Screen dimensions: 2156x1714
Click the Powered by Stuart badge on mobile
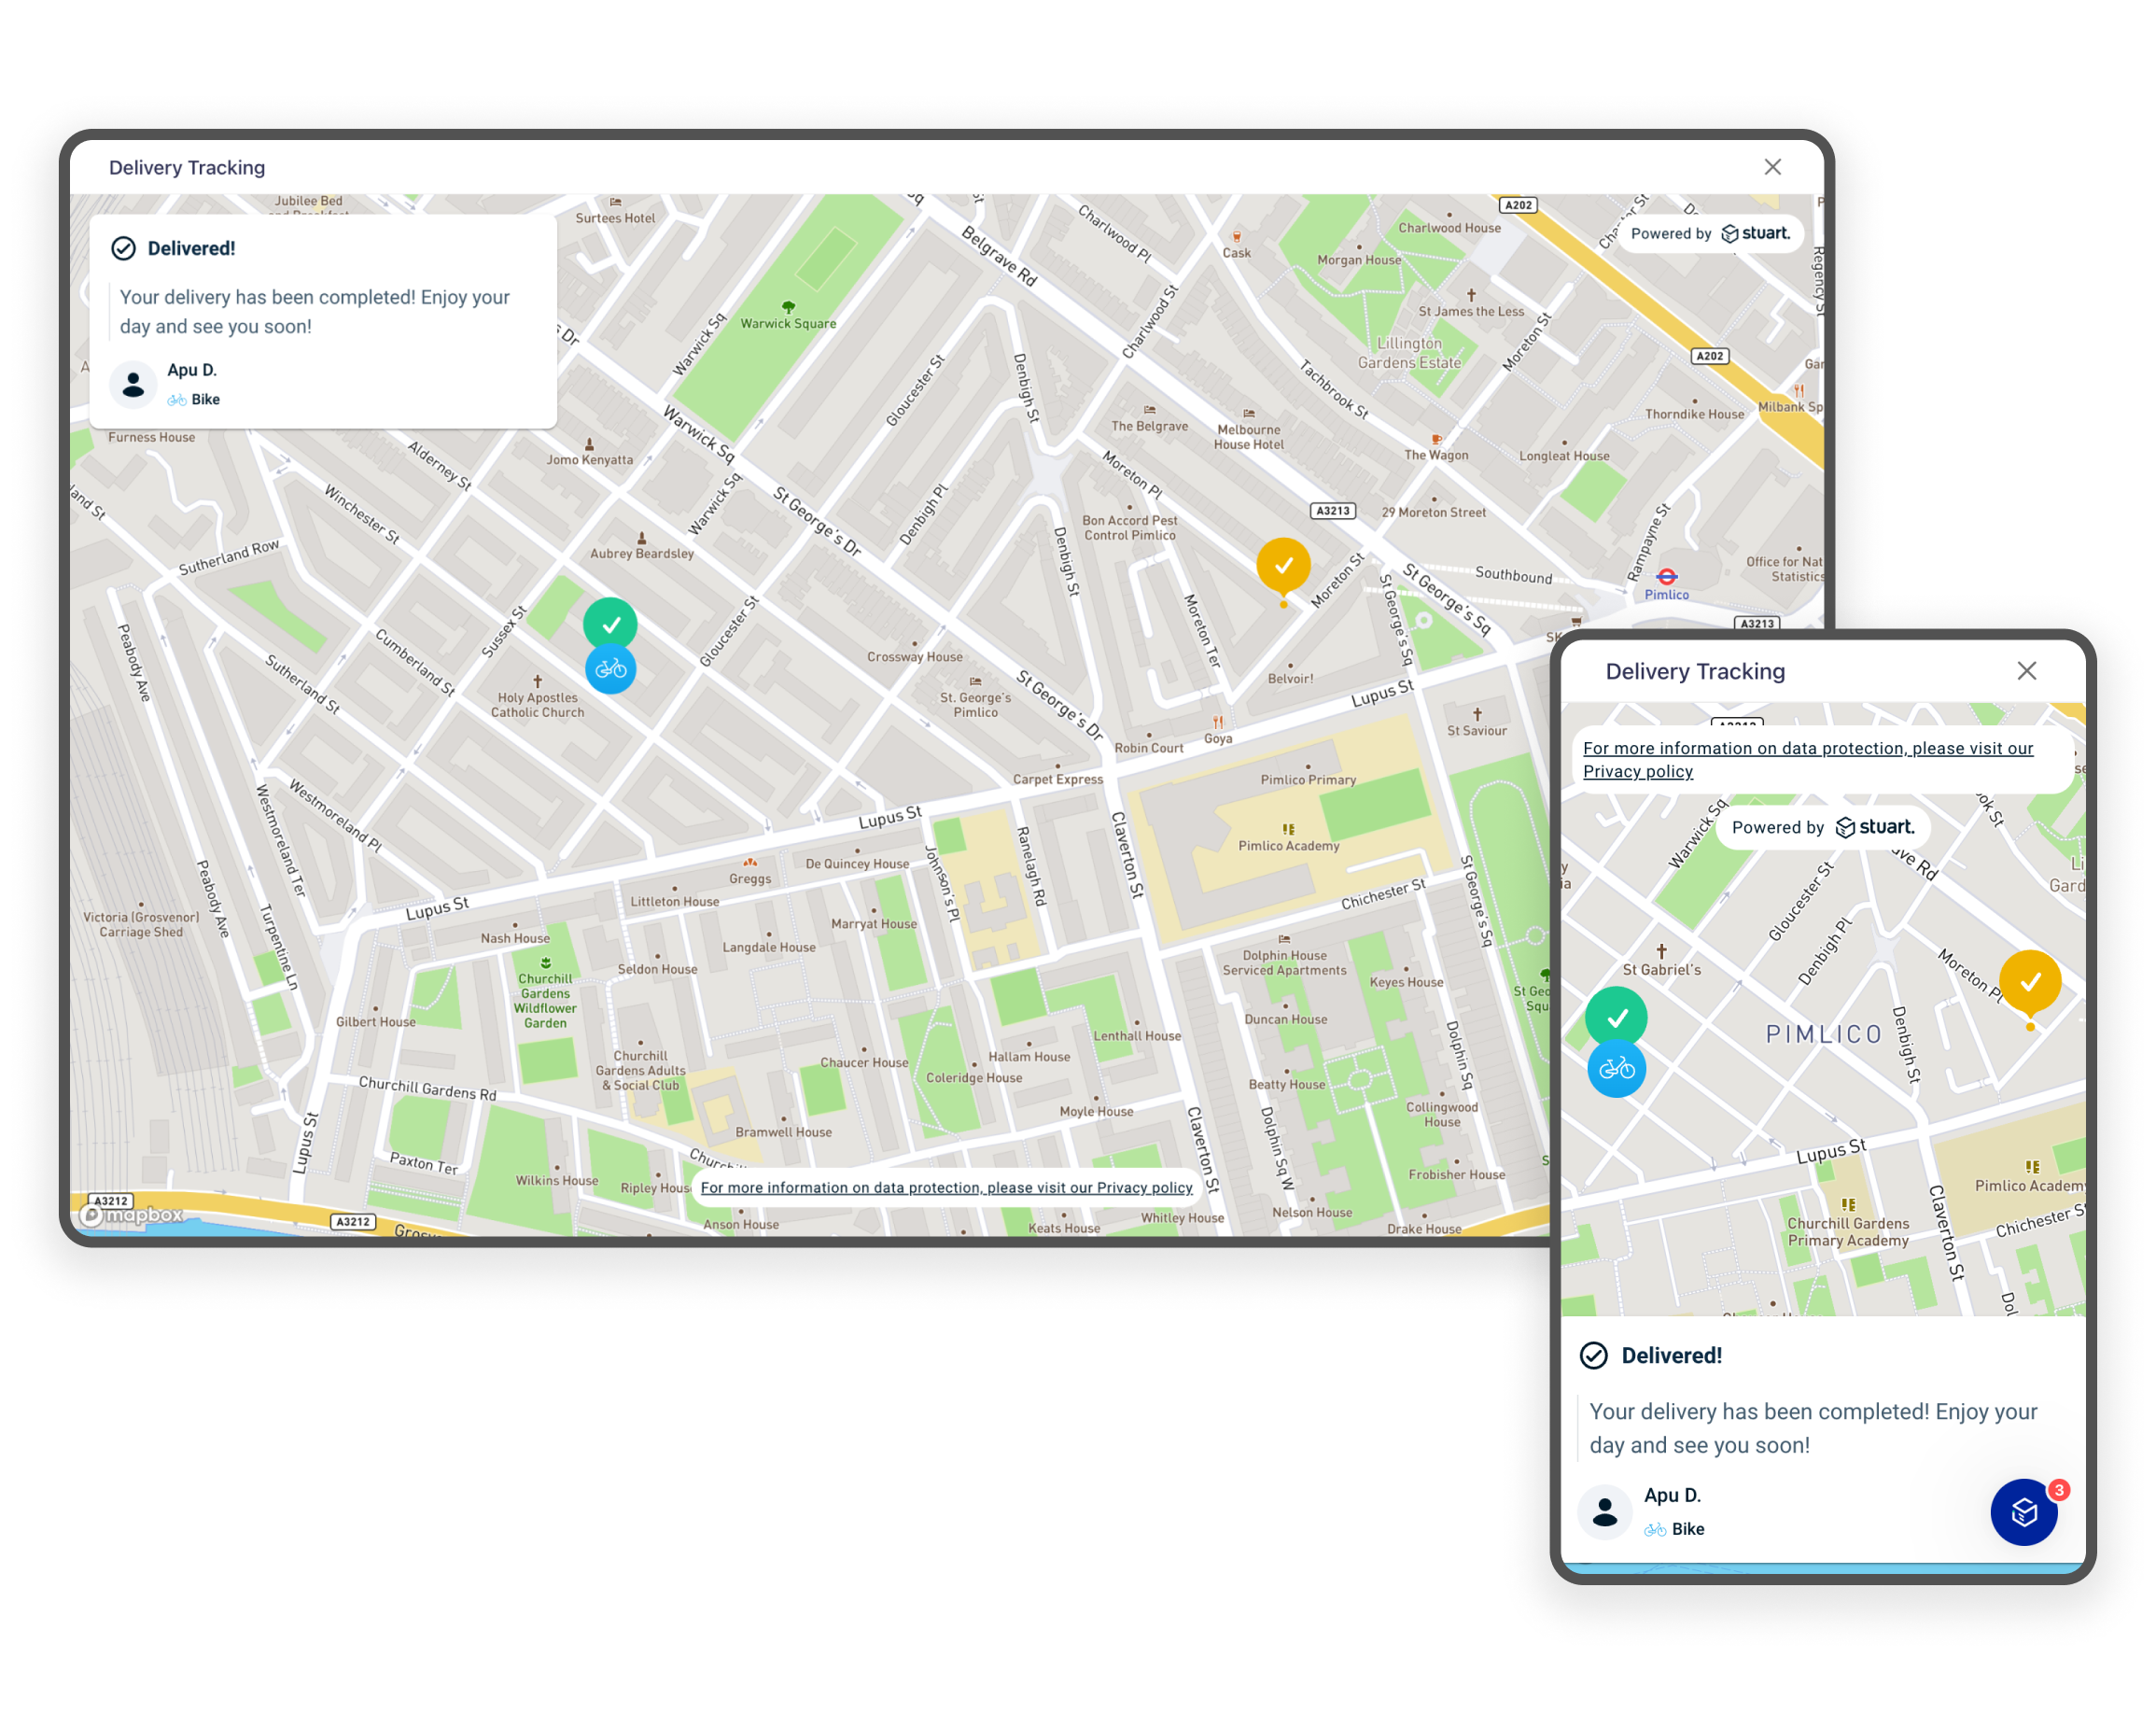click(x=1822, y=827)
